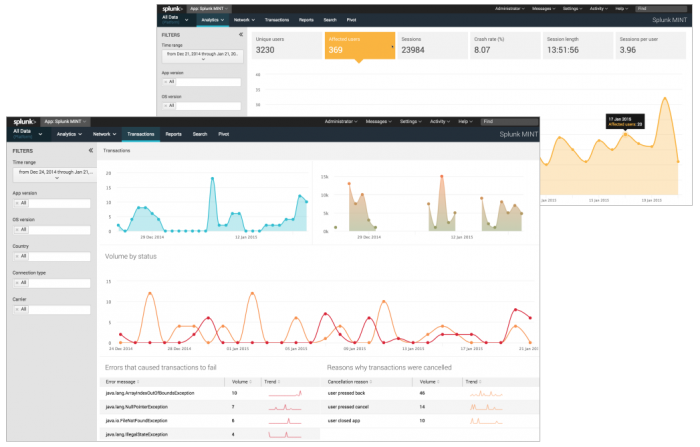Click the user pressed back cancellation row
700x447 pixels.
point(429,393)
